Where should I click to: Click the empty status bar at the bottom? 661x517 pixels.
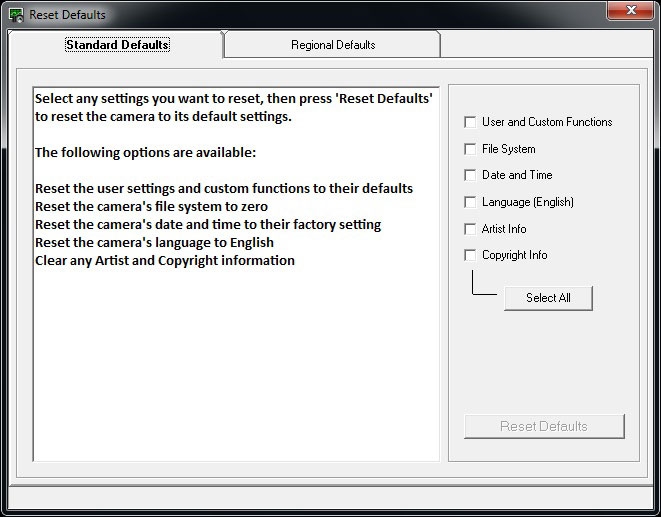pos(330,498)
